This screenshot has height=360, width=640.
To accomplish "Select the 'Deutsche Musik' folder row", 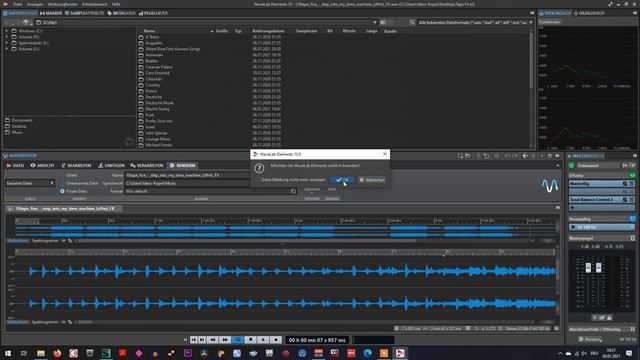I will point(160,103).
